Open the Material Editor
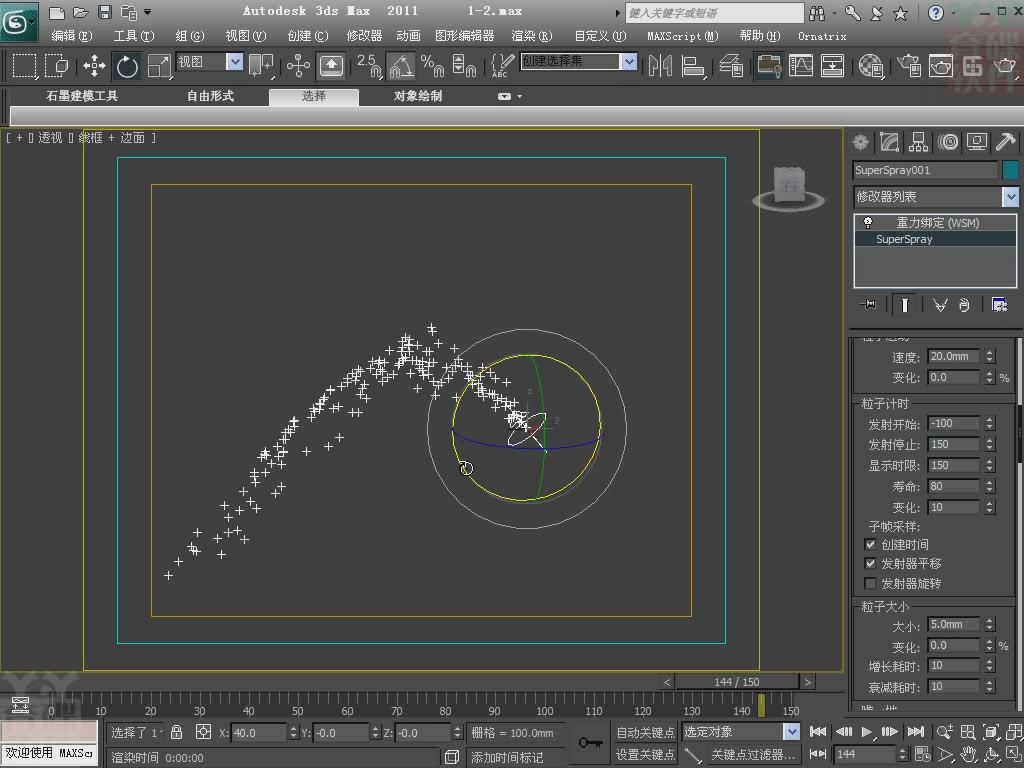Image resolution: width=1024 pixels, height=768 pixels. pyautogui.click(x=871, y=65)
